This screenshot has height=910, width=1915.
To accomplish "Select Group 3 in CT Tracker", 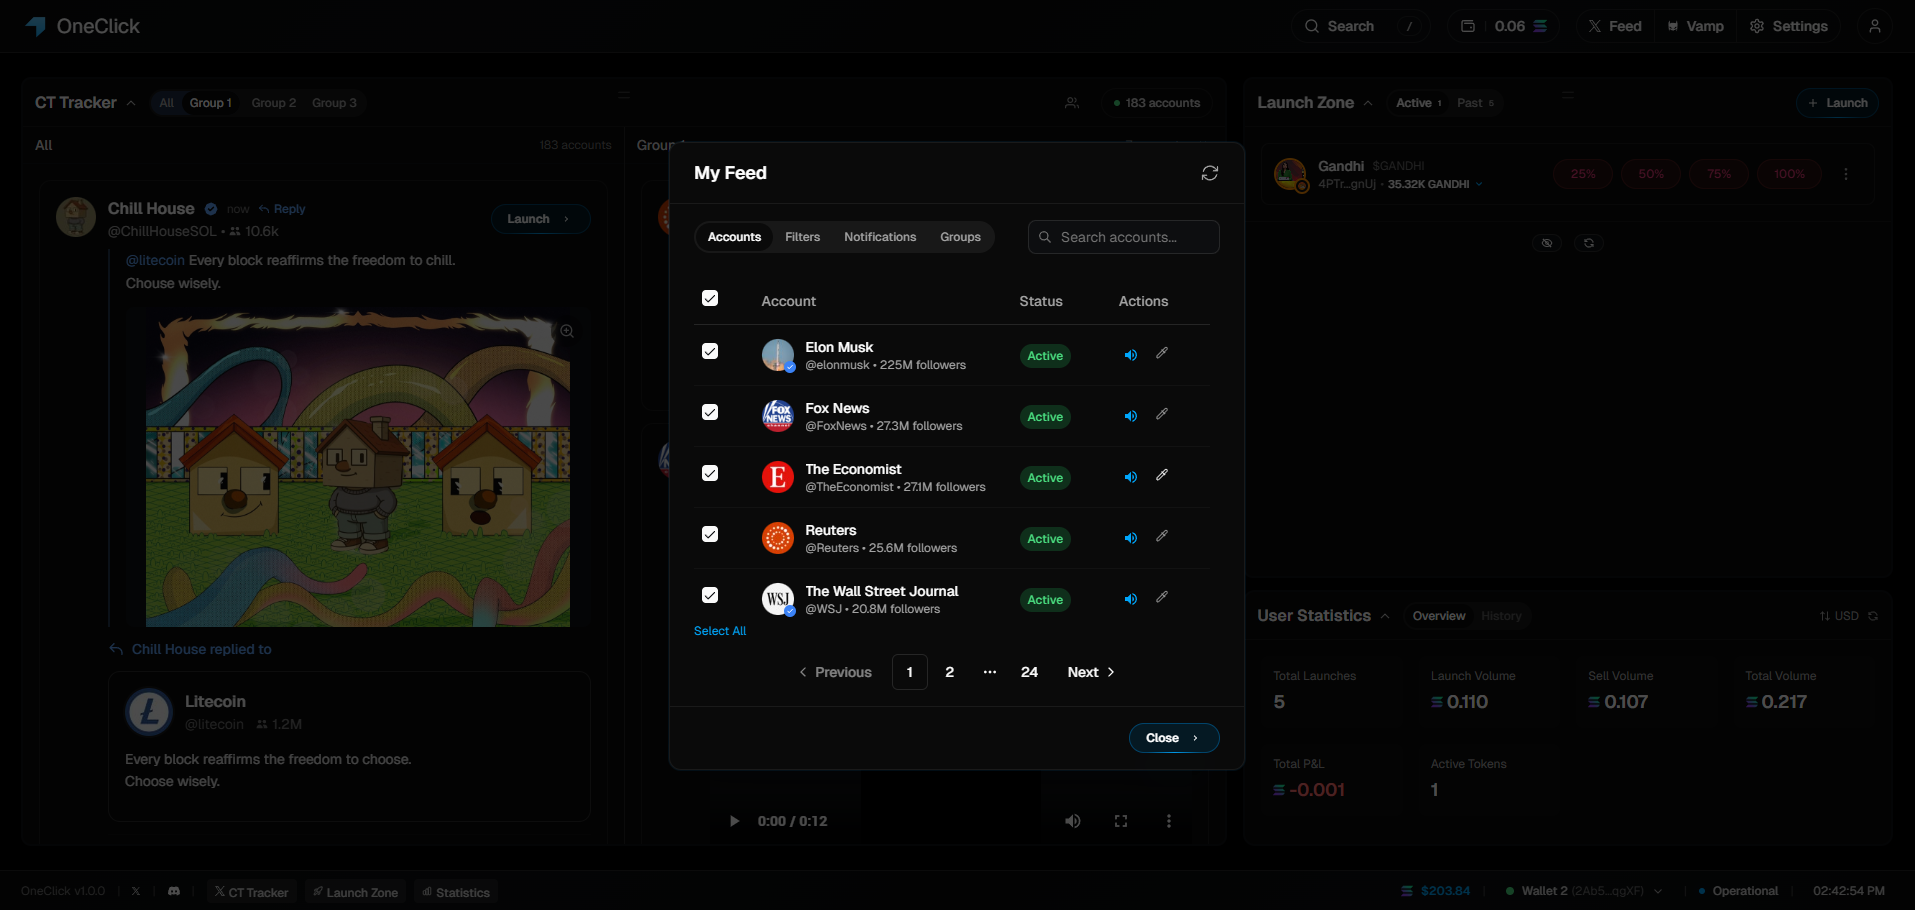I will click(x=334, y=103).
